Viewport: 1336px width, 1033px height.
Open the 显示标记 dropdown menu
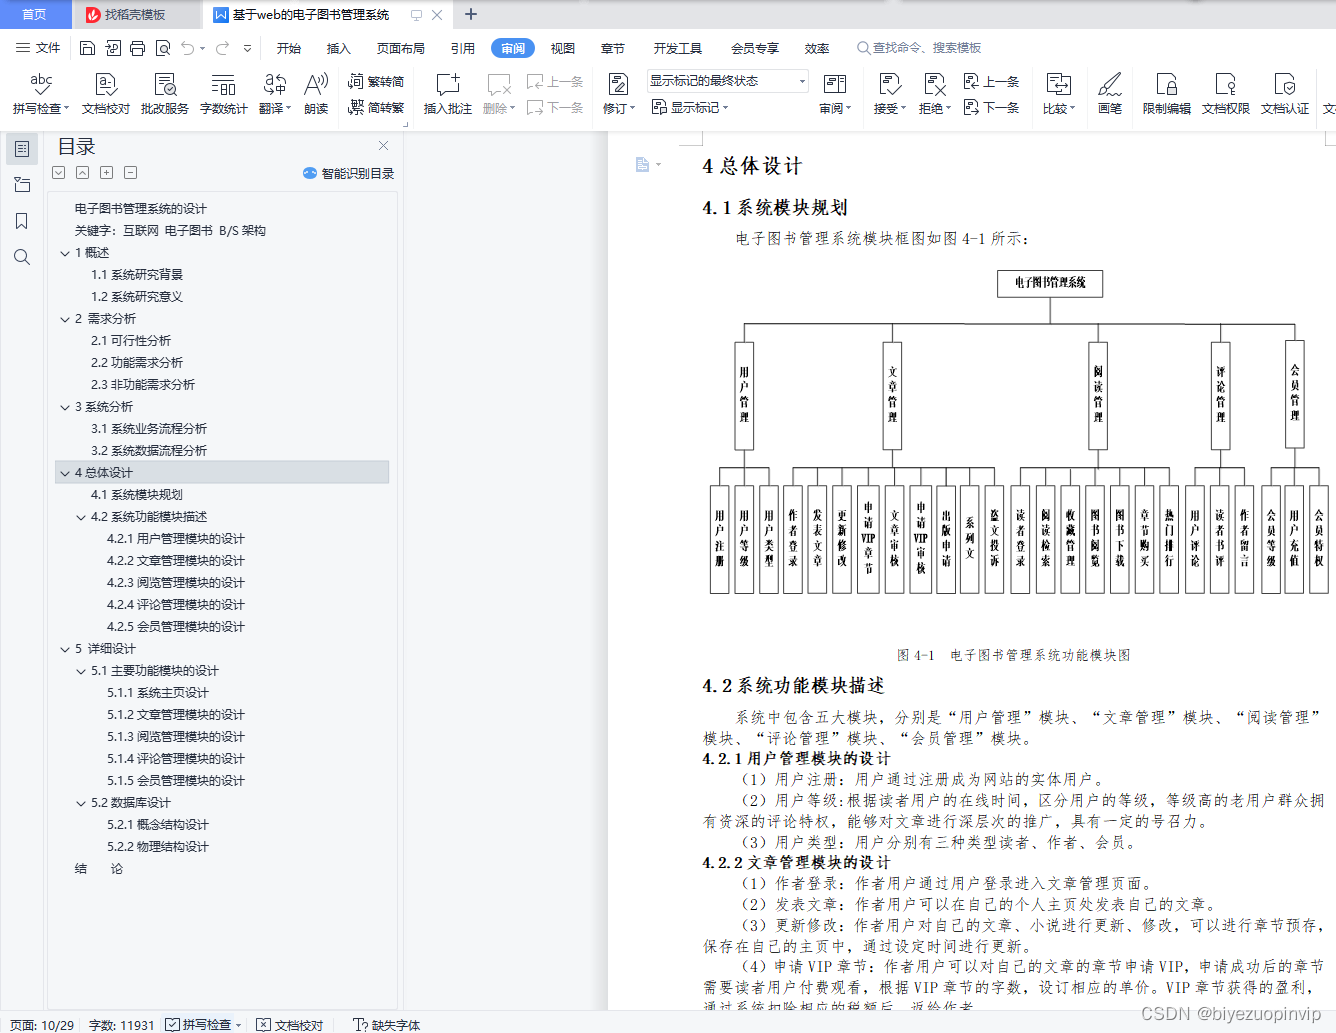690,107
